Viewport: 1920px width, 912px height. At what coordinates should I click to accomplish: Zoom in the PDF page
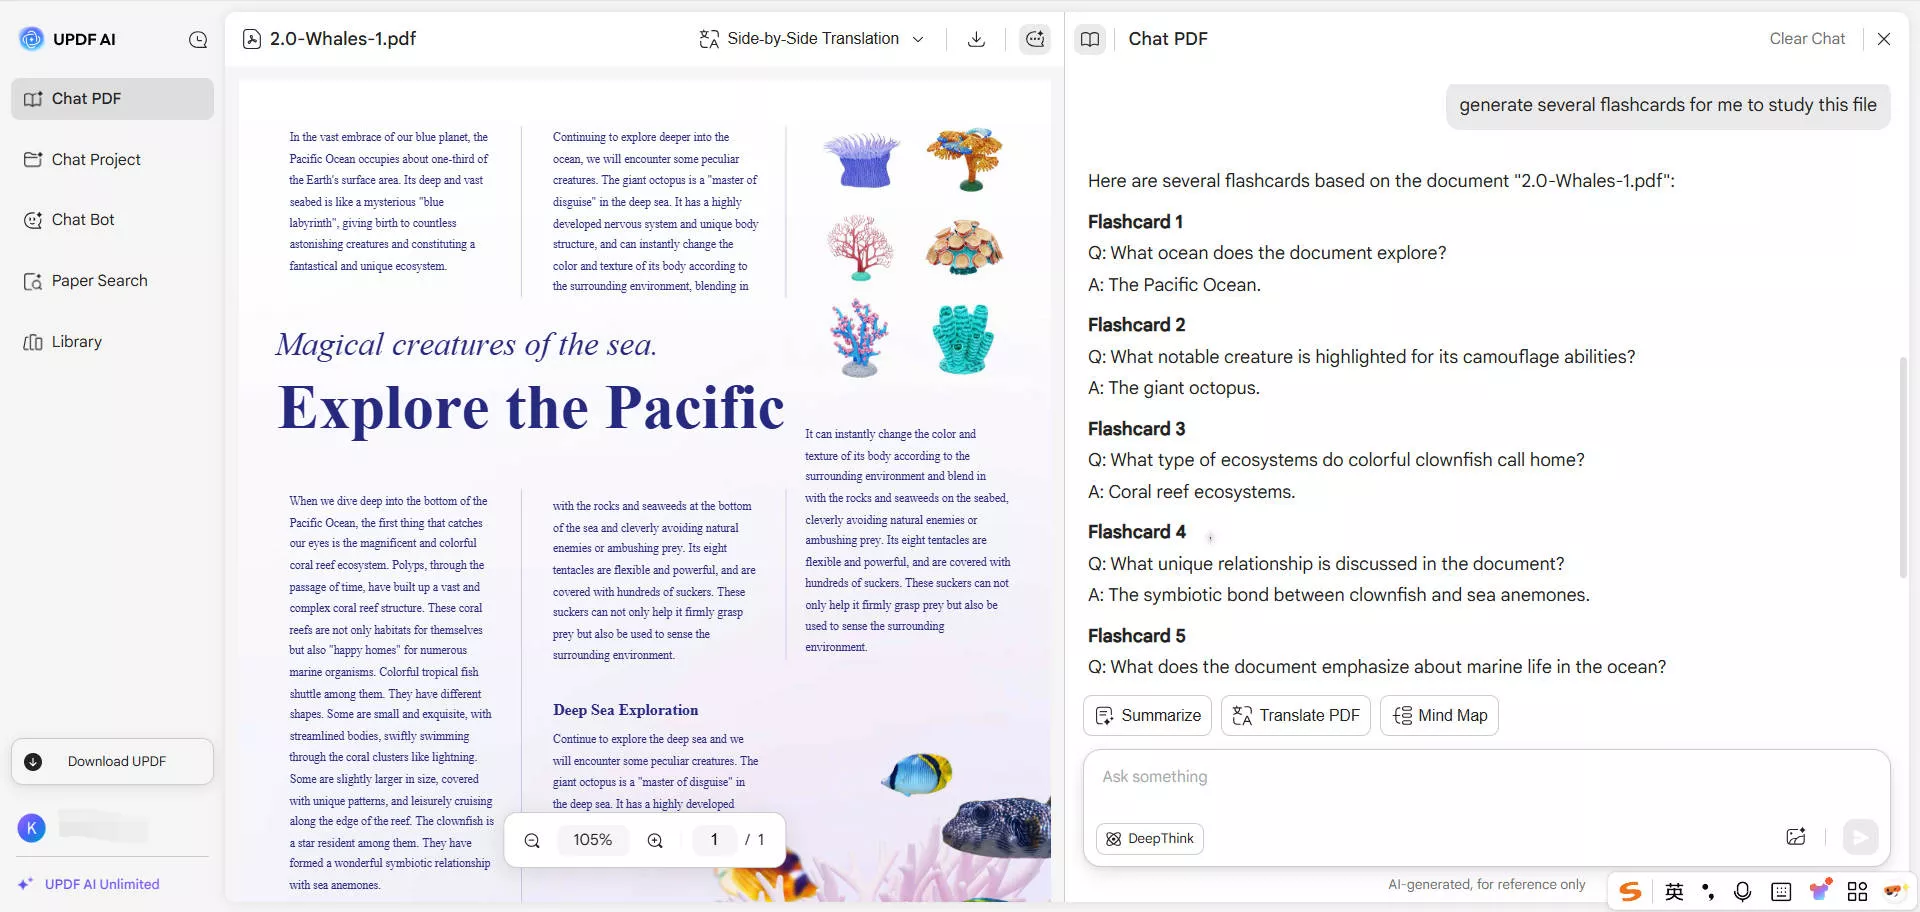655,840
